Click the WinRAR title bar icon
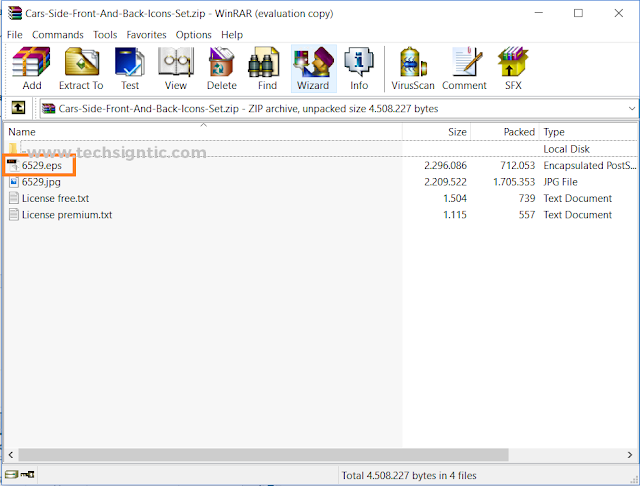This screenshot has width=640, height=486. click(15, 13)
